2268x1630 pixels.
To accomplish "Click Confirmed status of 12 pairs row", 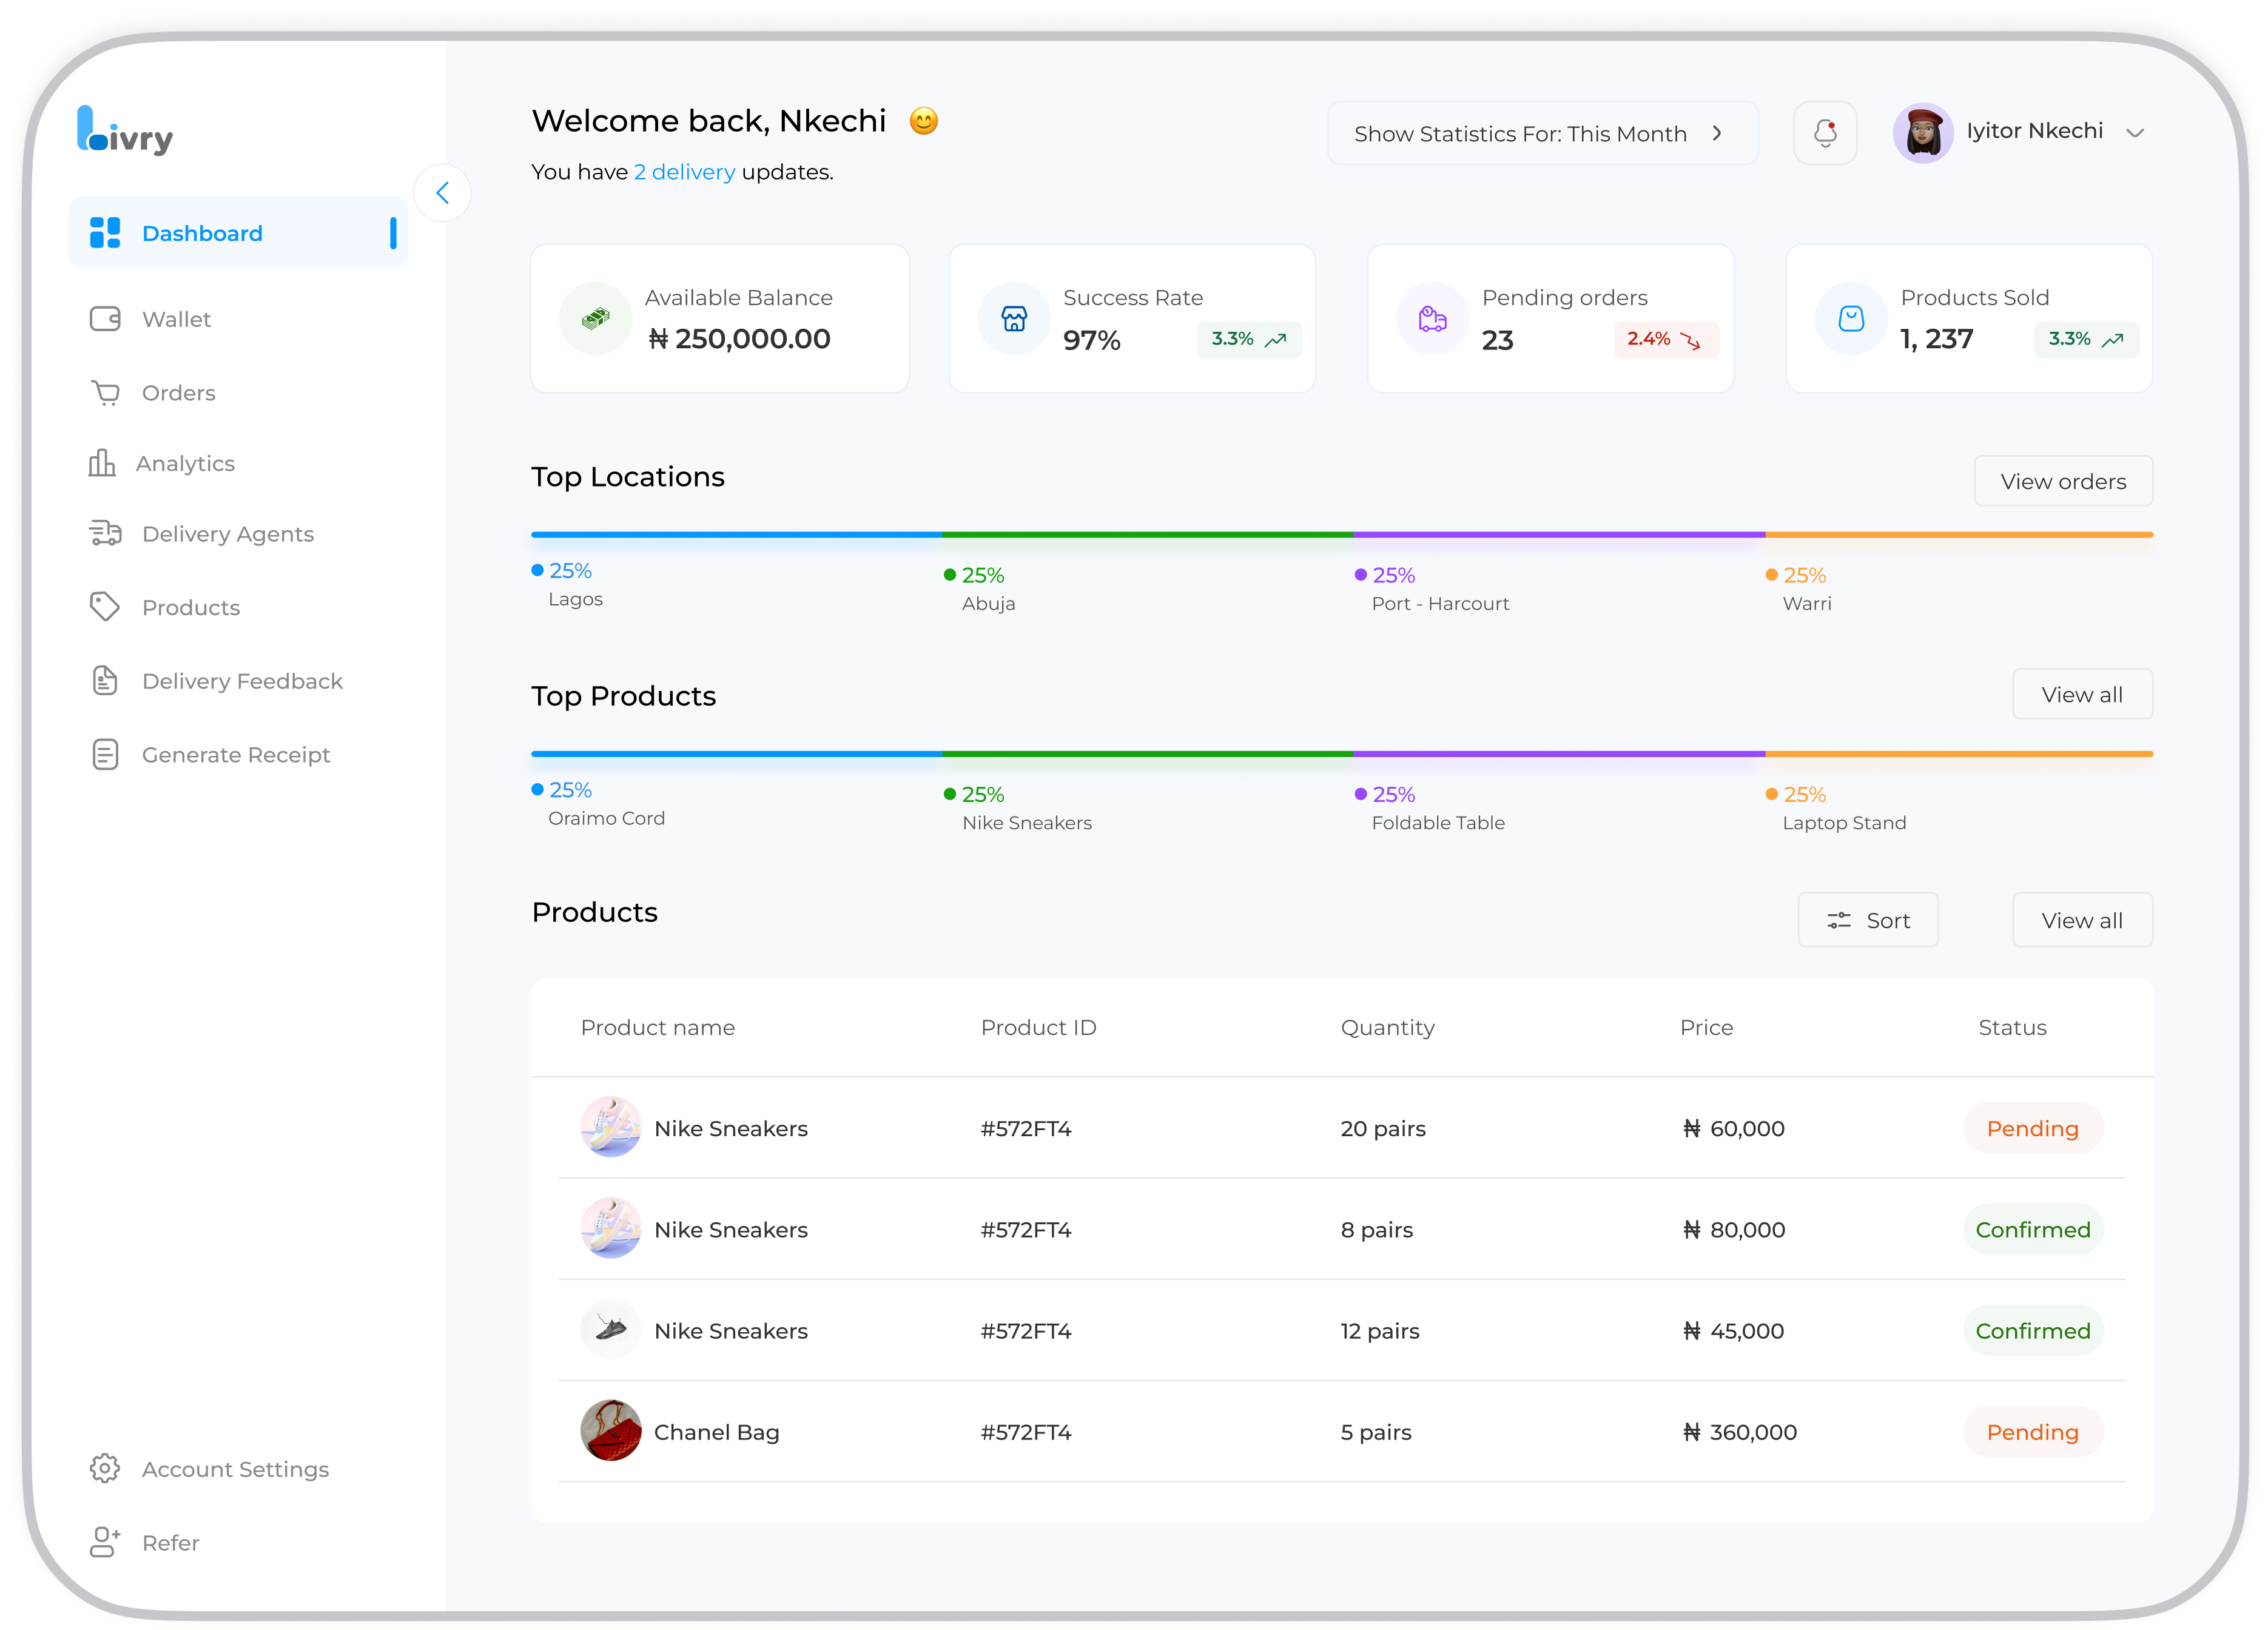I will point(2033,1330).
